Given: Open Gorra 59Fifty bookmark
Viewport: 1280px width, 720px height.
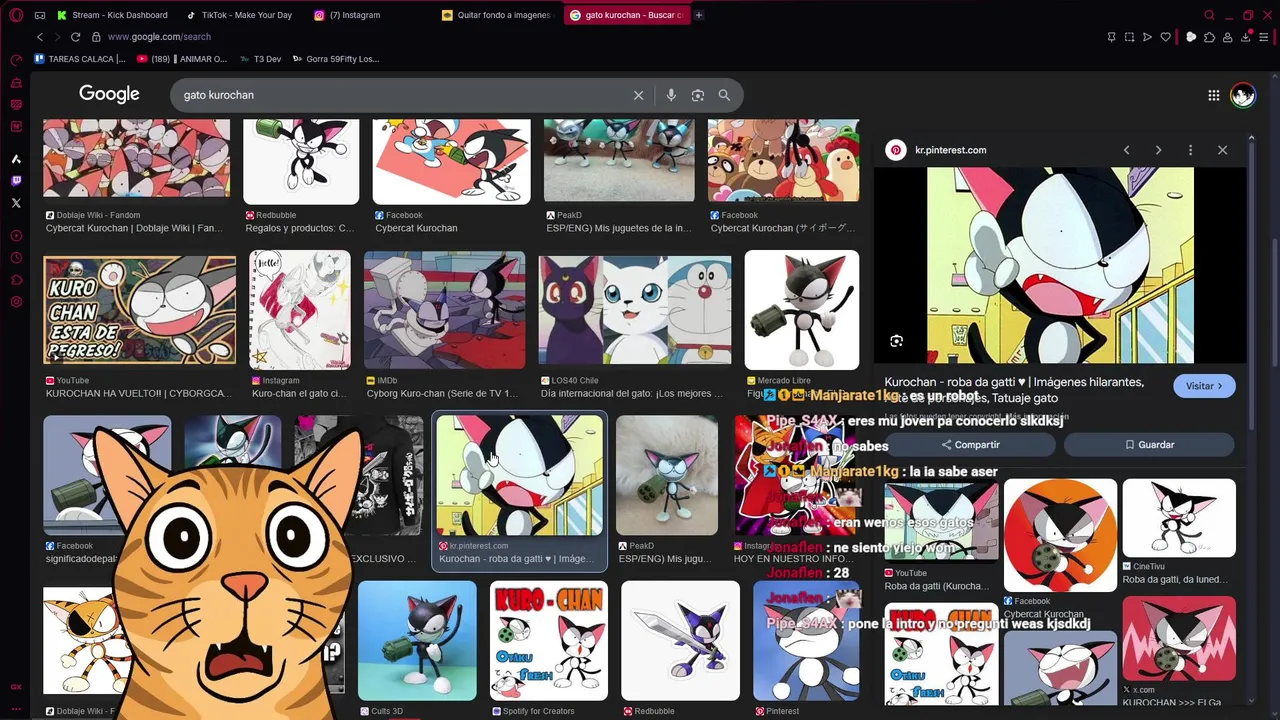Looking at the screenshot, I should coord(336,59).
